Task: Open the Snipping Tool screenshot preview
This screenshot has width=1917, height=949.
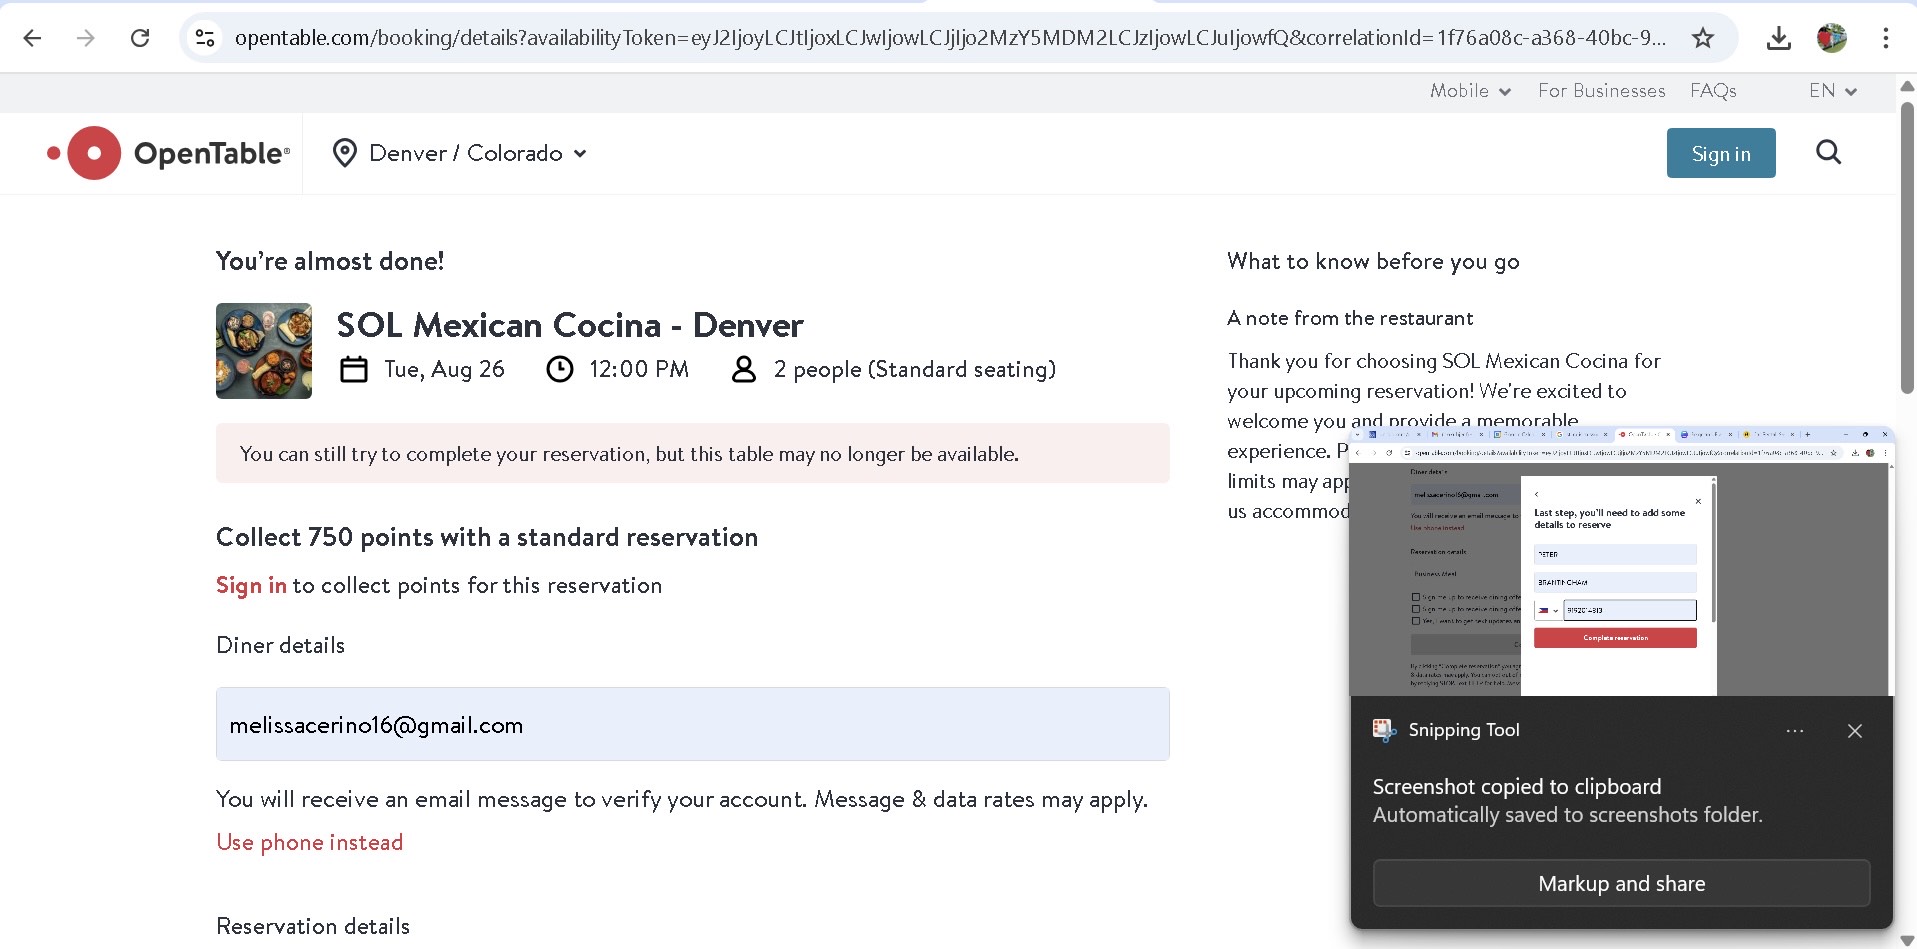Action: [x=1621, y=562]
